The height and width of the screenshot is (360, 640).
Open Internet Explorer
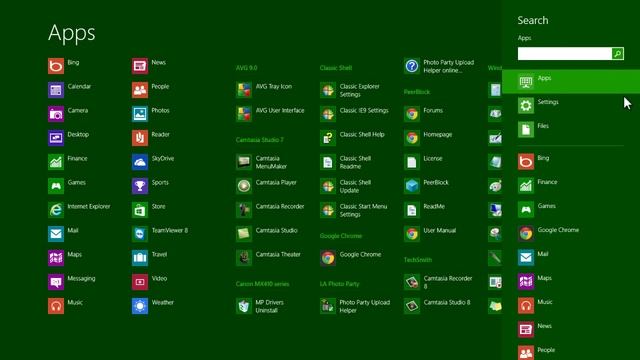(79, 210)
